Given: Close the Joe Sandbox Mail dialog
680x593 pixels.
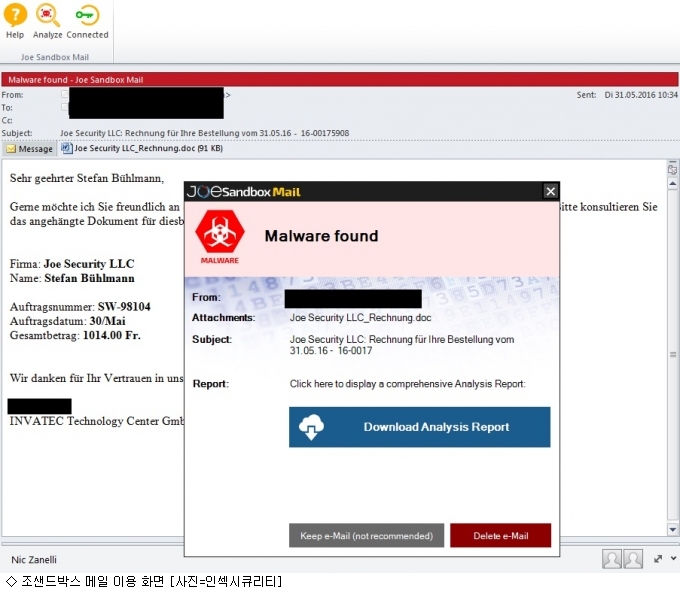Looking at the screenshot, I should pos(550,191).
